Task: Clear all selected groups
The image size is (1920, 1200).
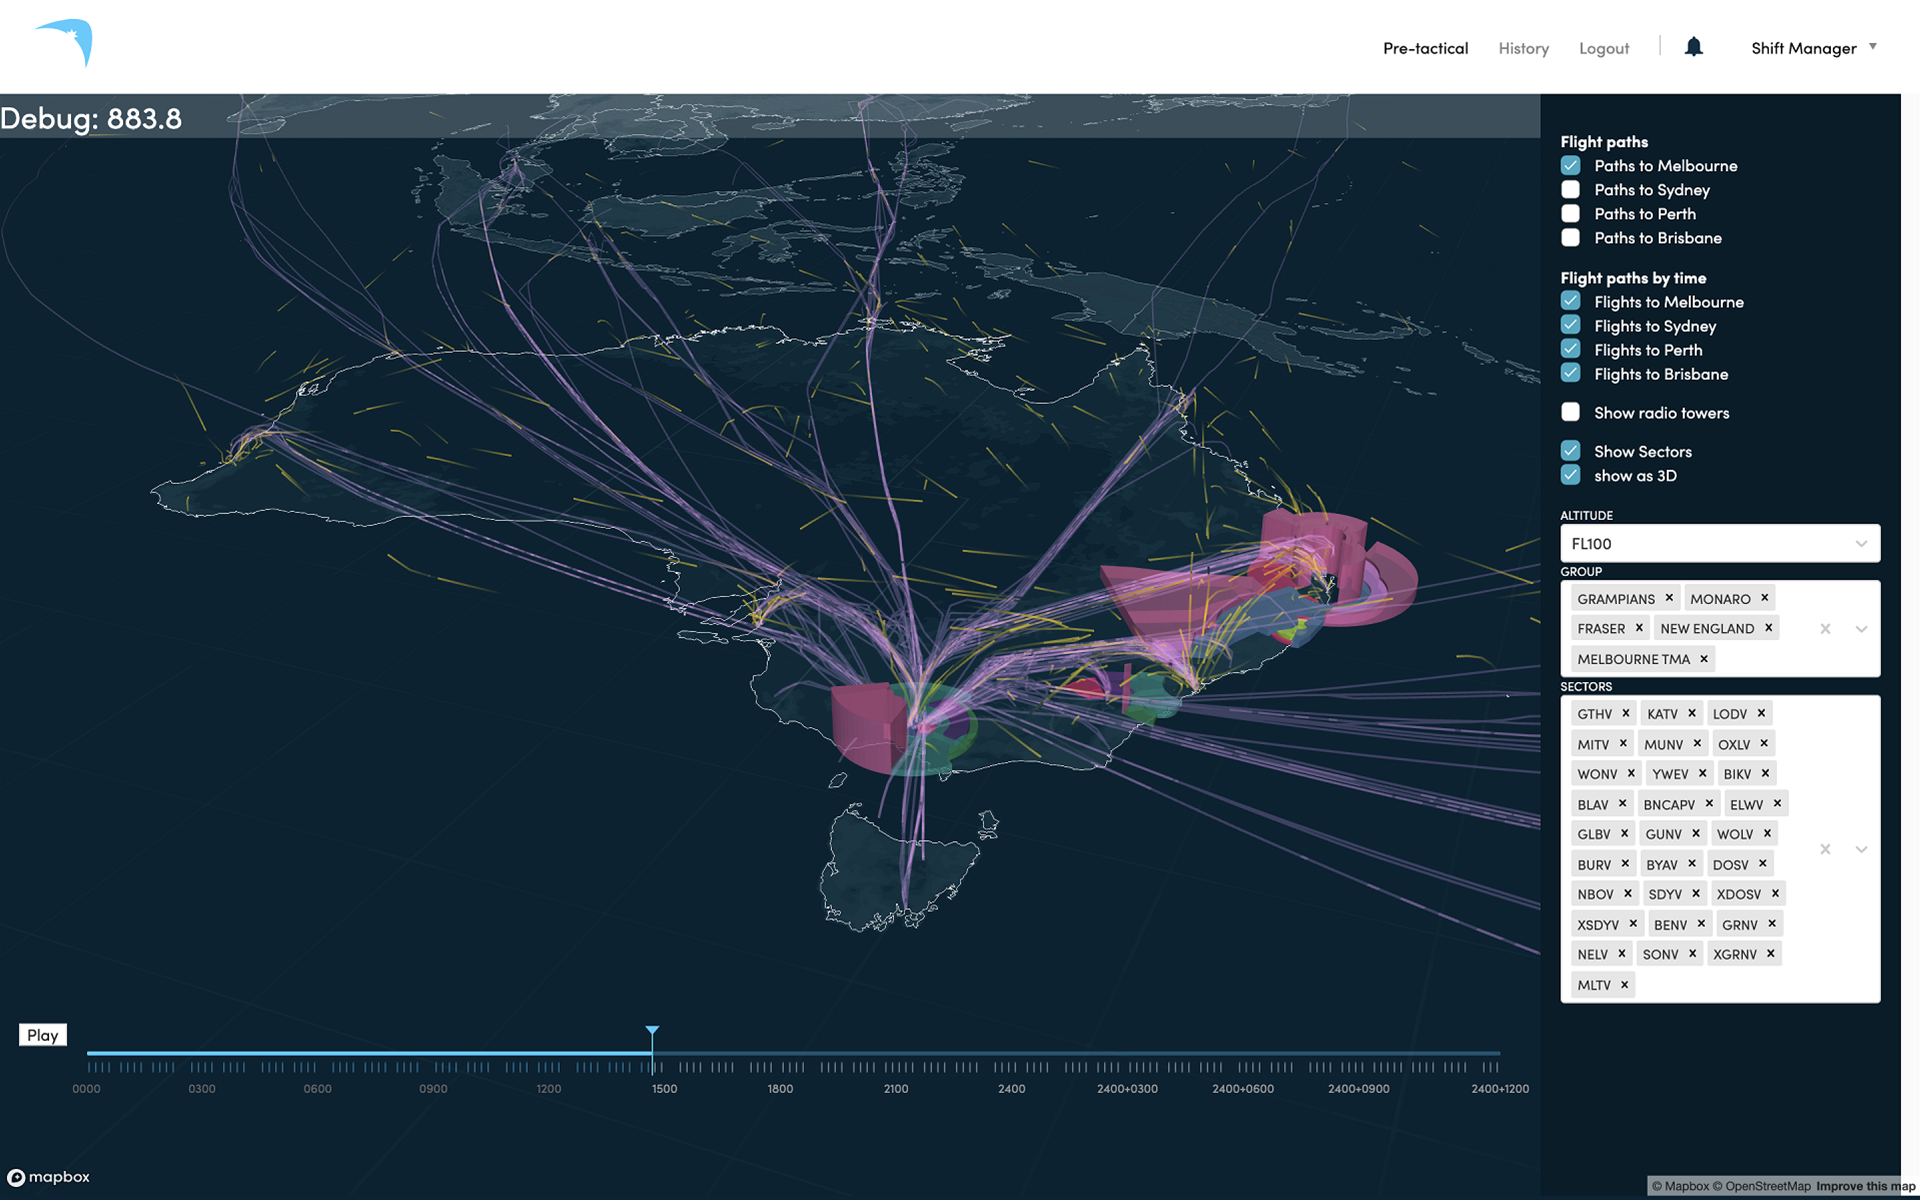Action: (1825, 629)
